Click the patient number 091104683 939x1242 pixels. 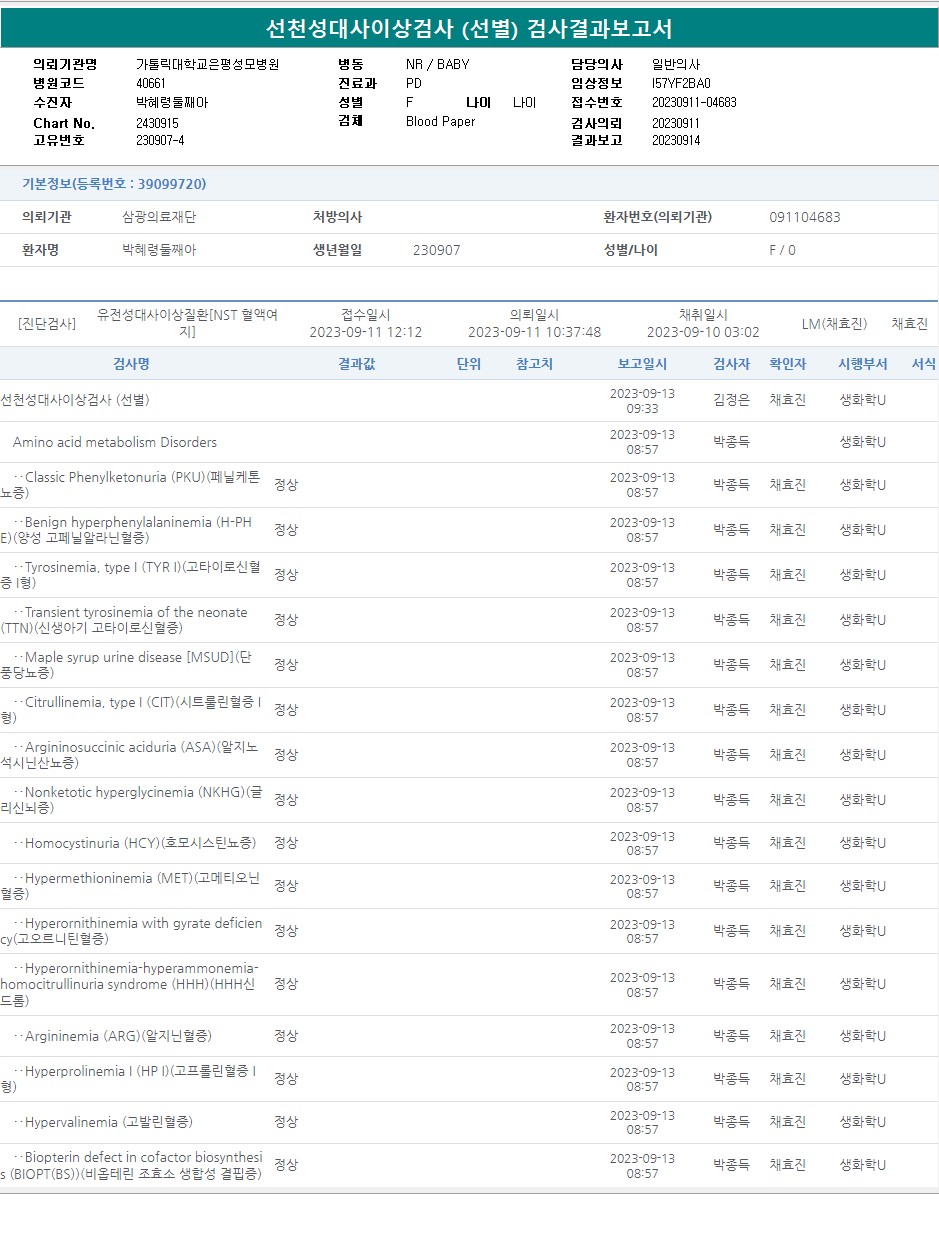(x=805, y=217)
